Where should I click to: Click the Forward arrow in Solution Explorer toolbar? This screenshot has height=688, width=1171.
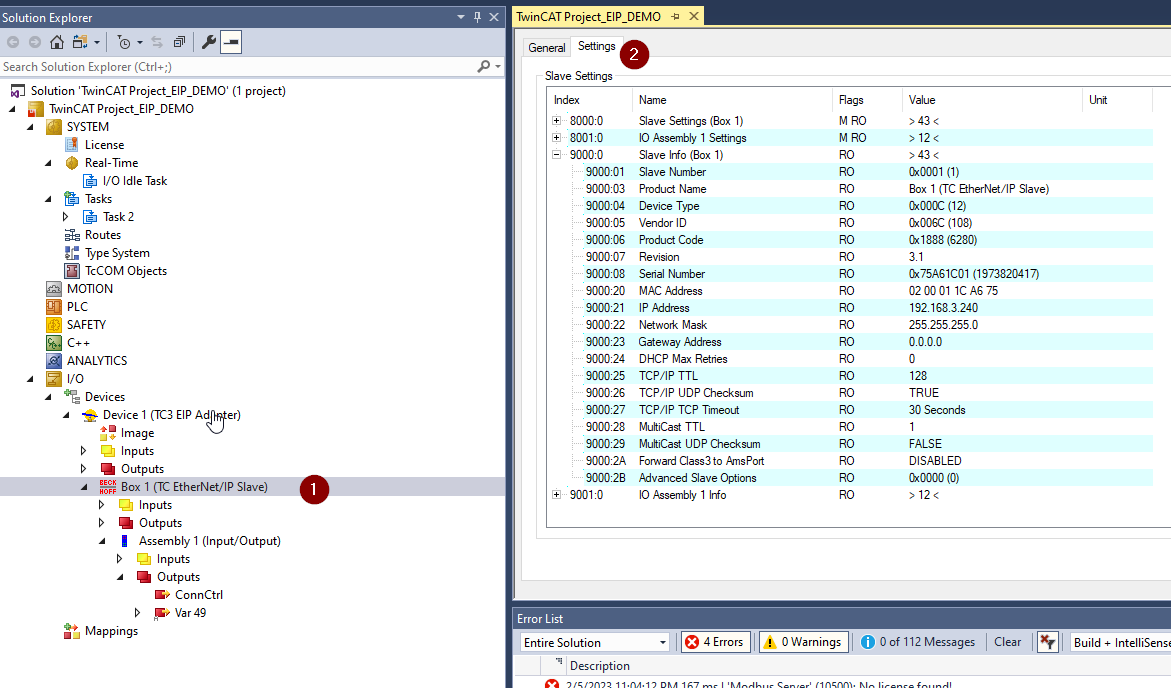click(34, 43)
